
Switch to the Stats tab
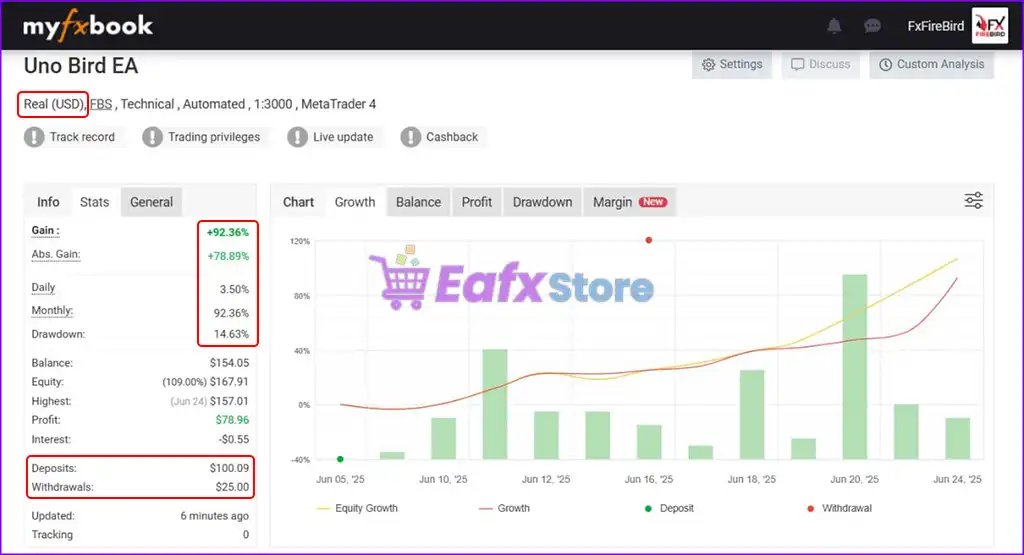(95, 202)
